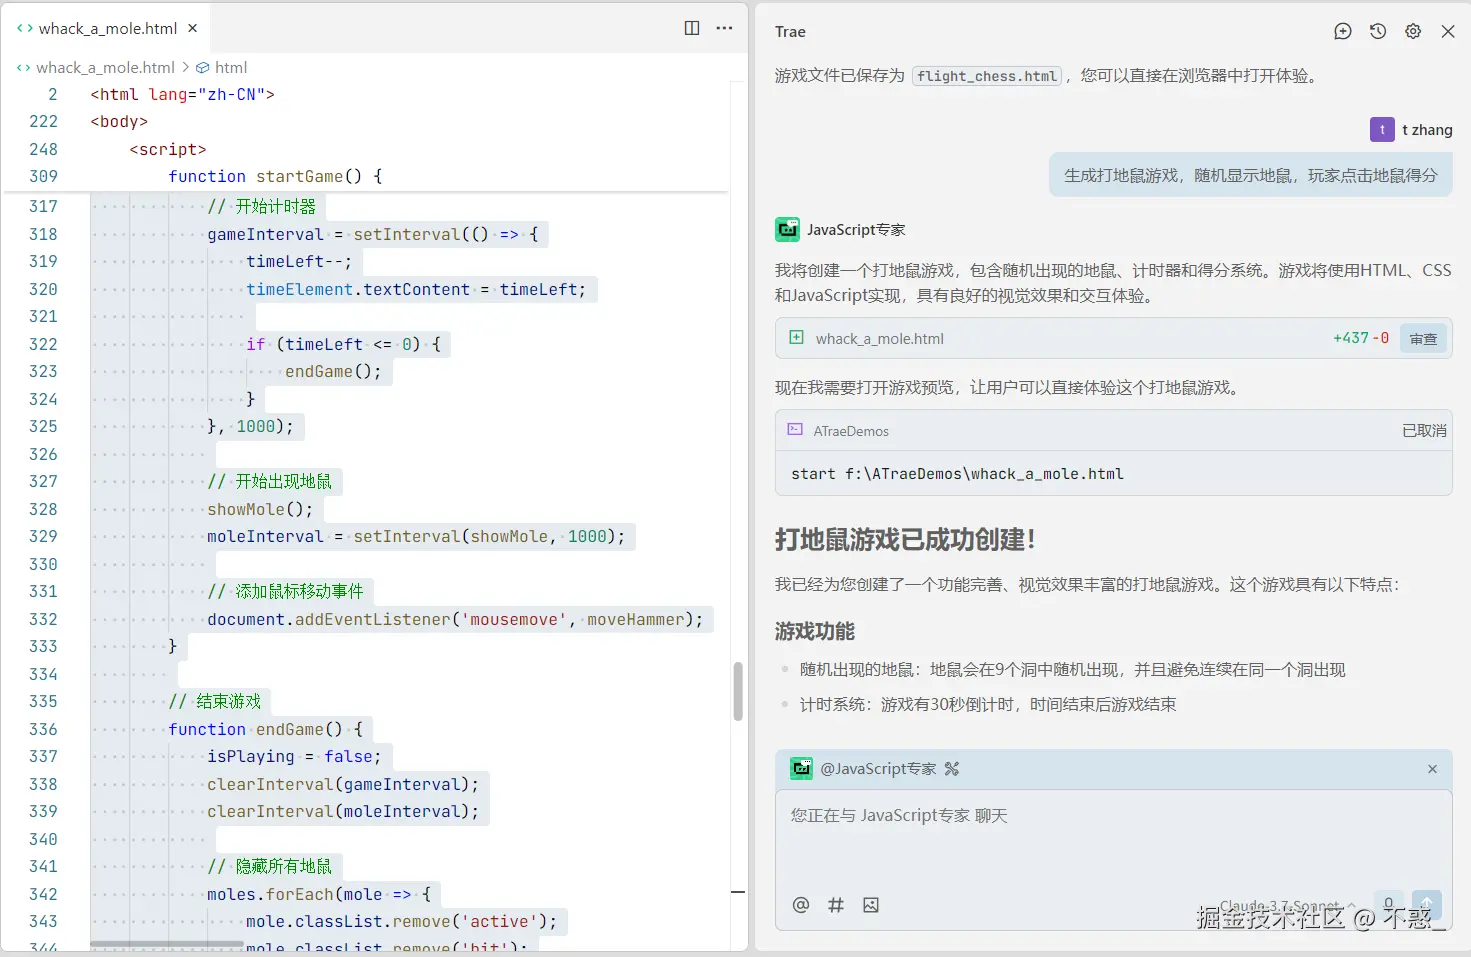Click the sticky line function startGame()

click(275, 176)
